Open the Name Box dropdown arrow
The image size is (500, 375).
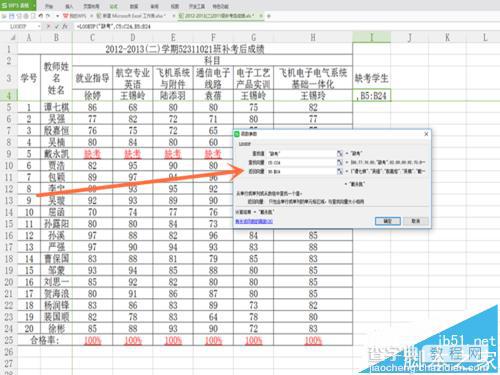(x=39, y=26)
